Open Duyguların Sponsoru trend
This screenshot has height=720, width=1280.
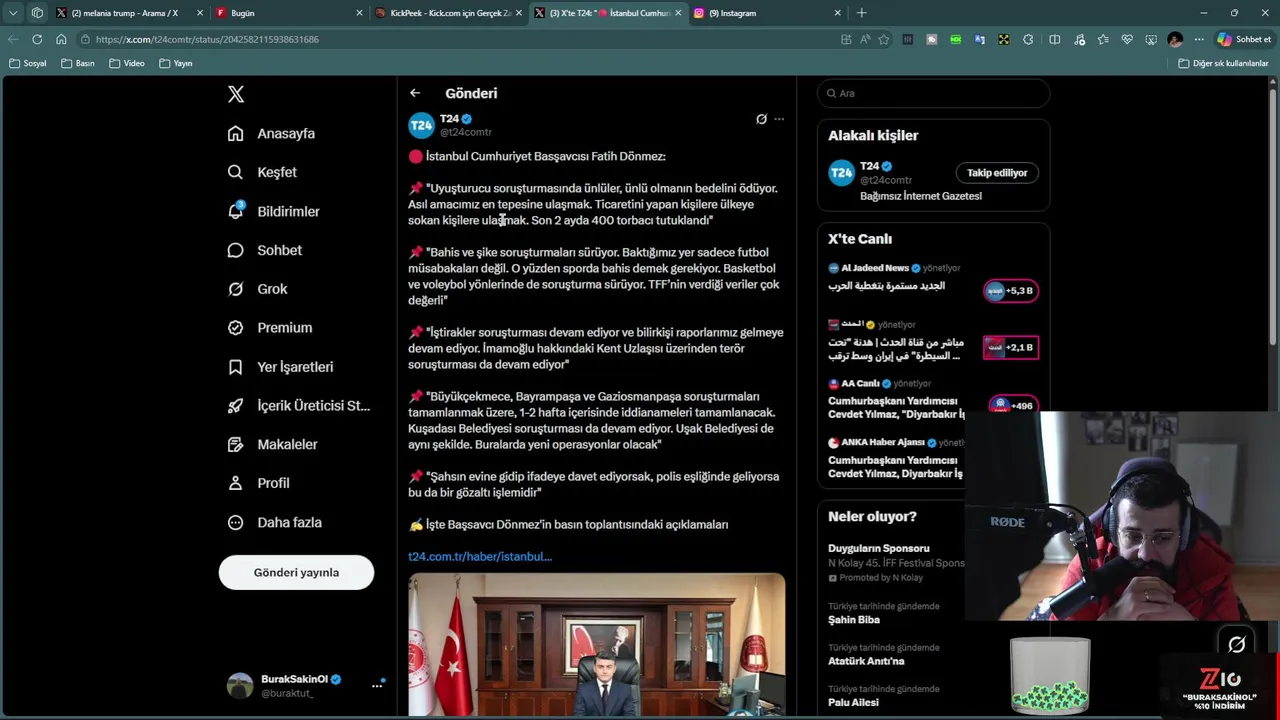895,562
